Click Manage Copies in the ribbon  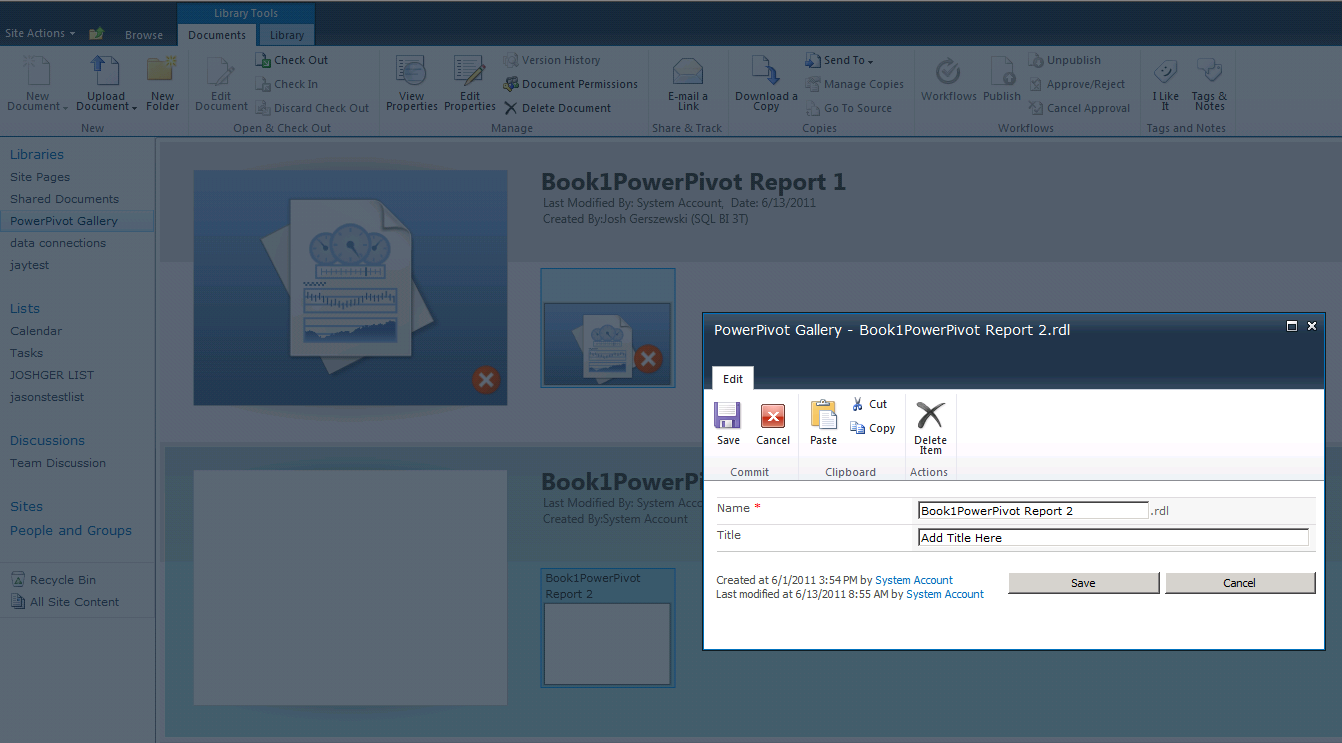pyautogui.click(x=854, y=84)
